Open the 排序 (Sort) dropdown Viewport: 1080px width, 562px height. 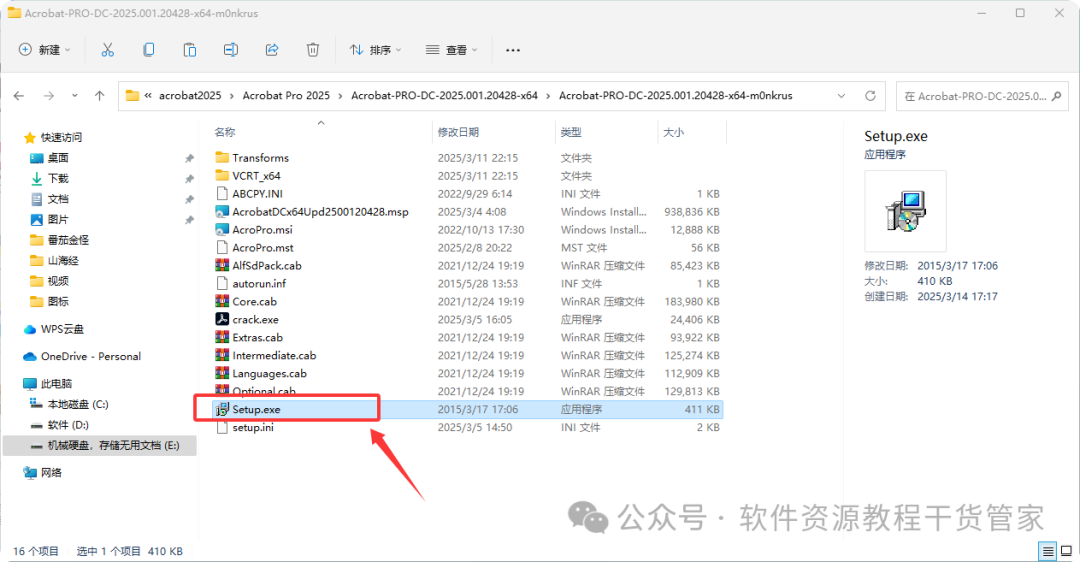[x=375, y=50]
